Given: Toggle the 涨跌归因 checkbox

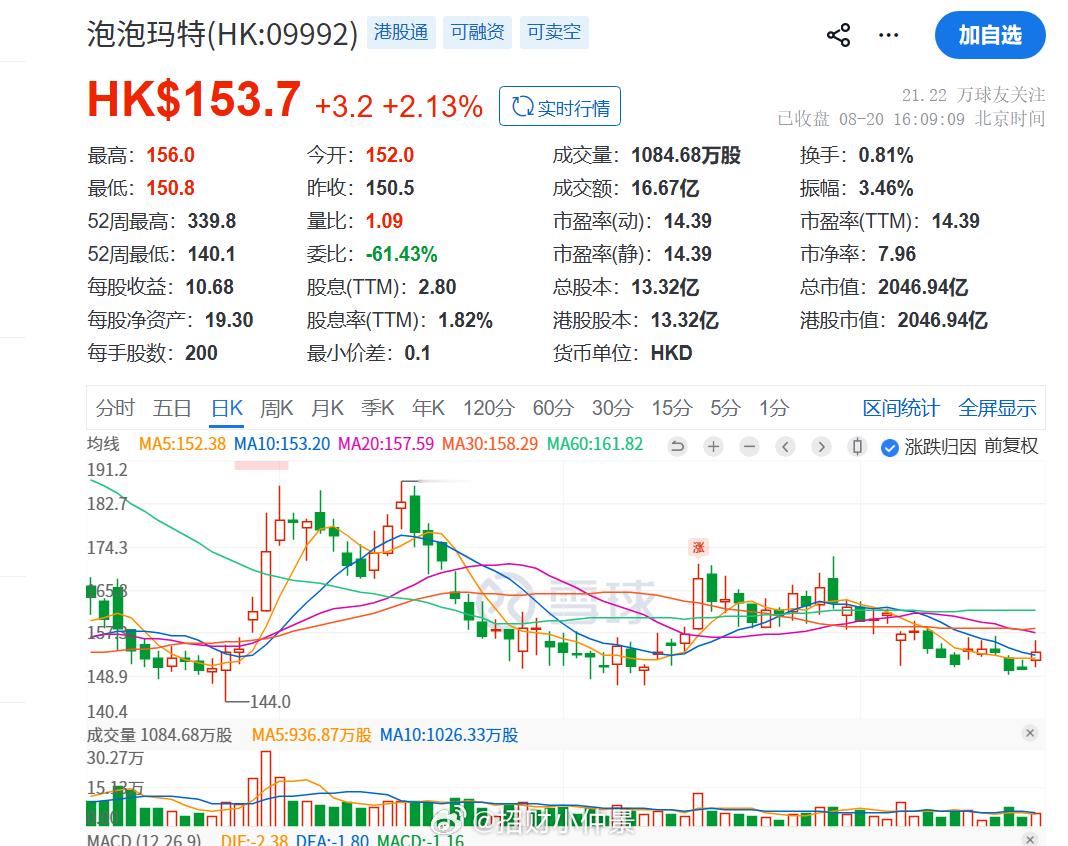Looking at the screenshot, I should click(x=890, y=448).
